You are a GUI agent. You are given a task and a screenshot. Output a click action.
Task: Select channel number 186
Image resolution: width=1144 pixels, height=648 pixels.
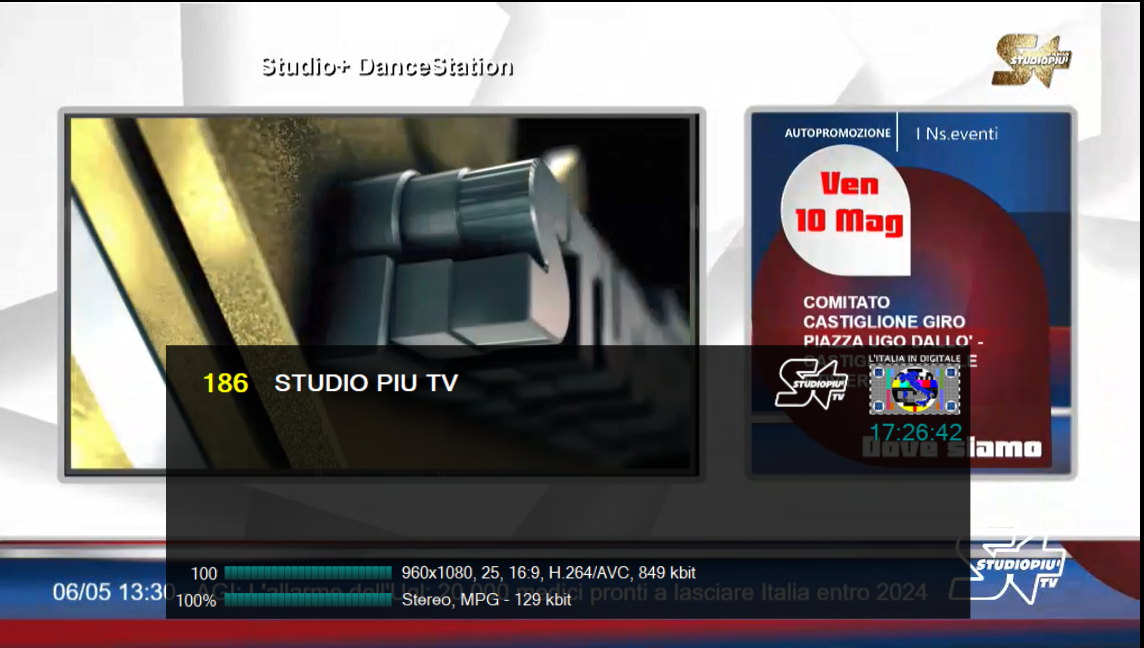[225, 383]
